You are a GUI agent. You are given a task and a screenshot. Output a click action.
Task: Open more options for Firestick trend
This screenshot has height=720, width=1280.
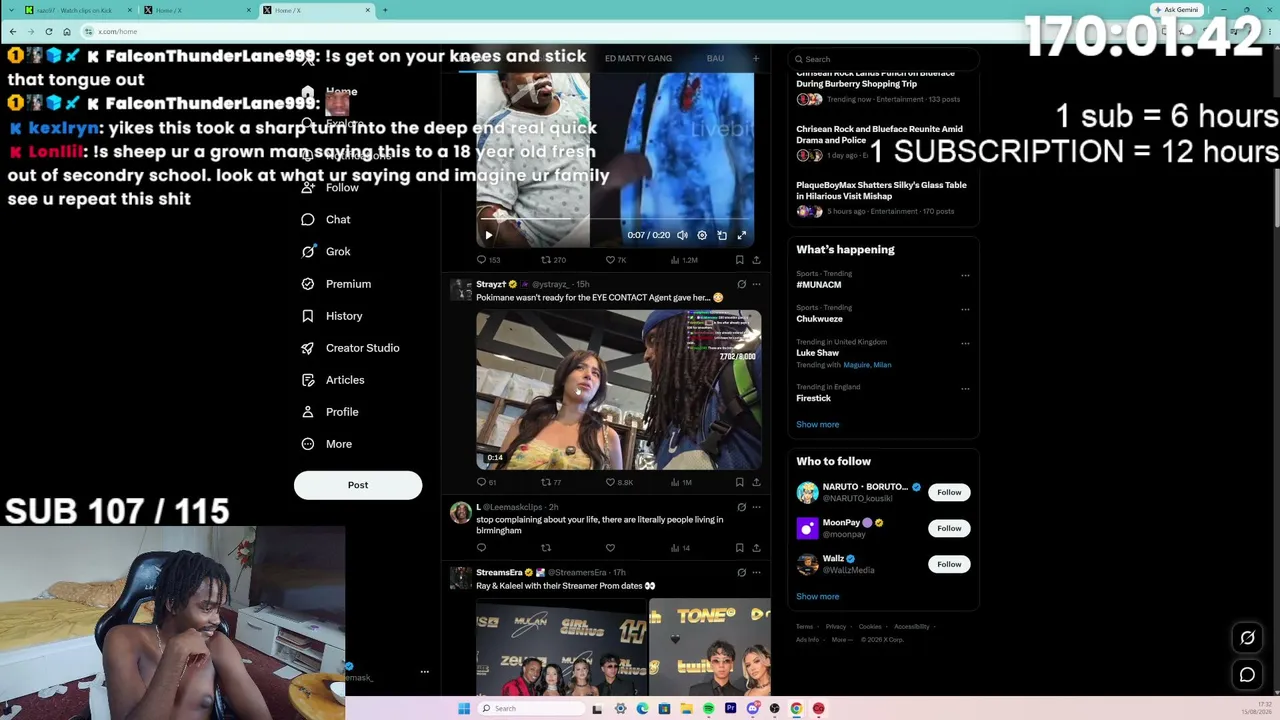965,388
